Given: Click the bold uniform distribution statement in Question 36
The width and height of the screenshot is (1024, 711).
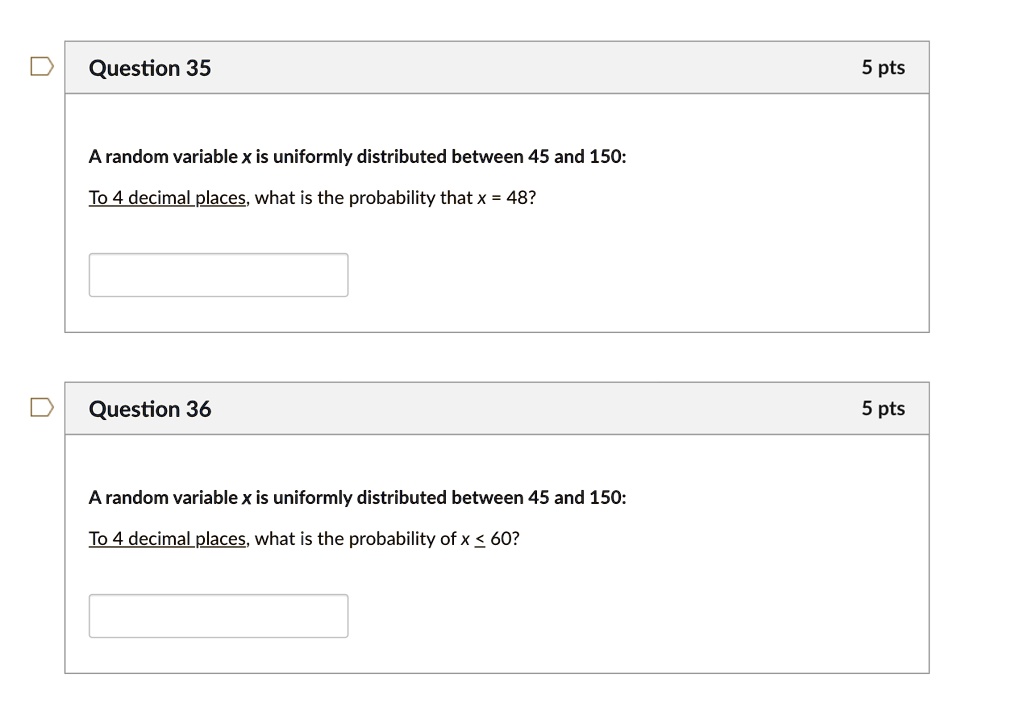Looking at the screenshot, I should [357, 498].
